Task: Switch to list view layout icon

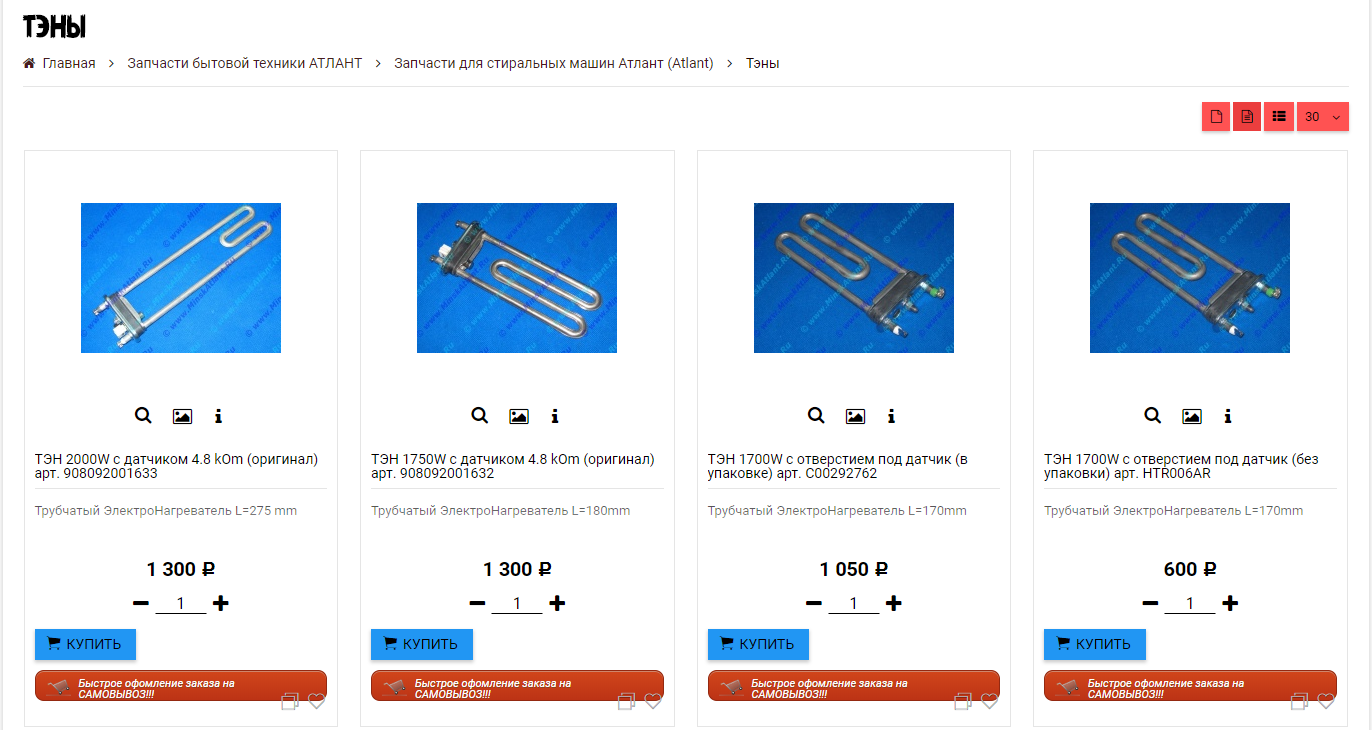Action: [x=1278, y=117]
